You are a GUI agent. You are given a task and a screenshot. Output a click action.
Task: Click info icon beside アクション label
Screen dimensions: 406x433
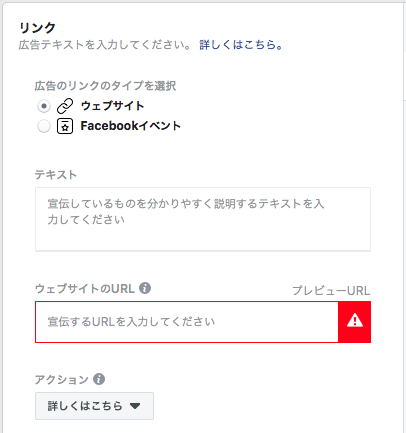point(99,379)
